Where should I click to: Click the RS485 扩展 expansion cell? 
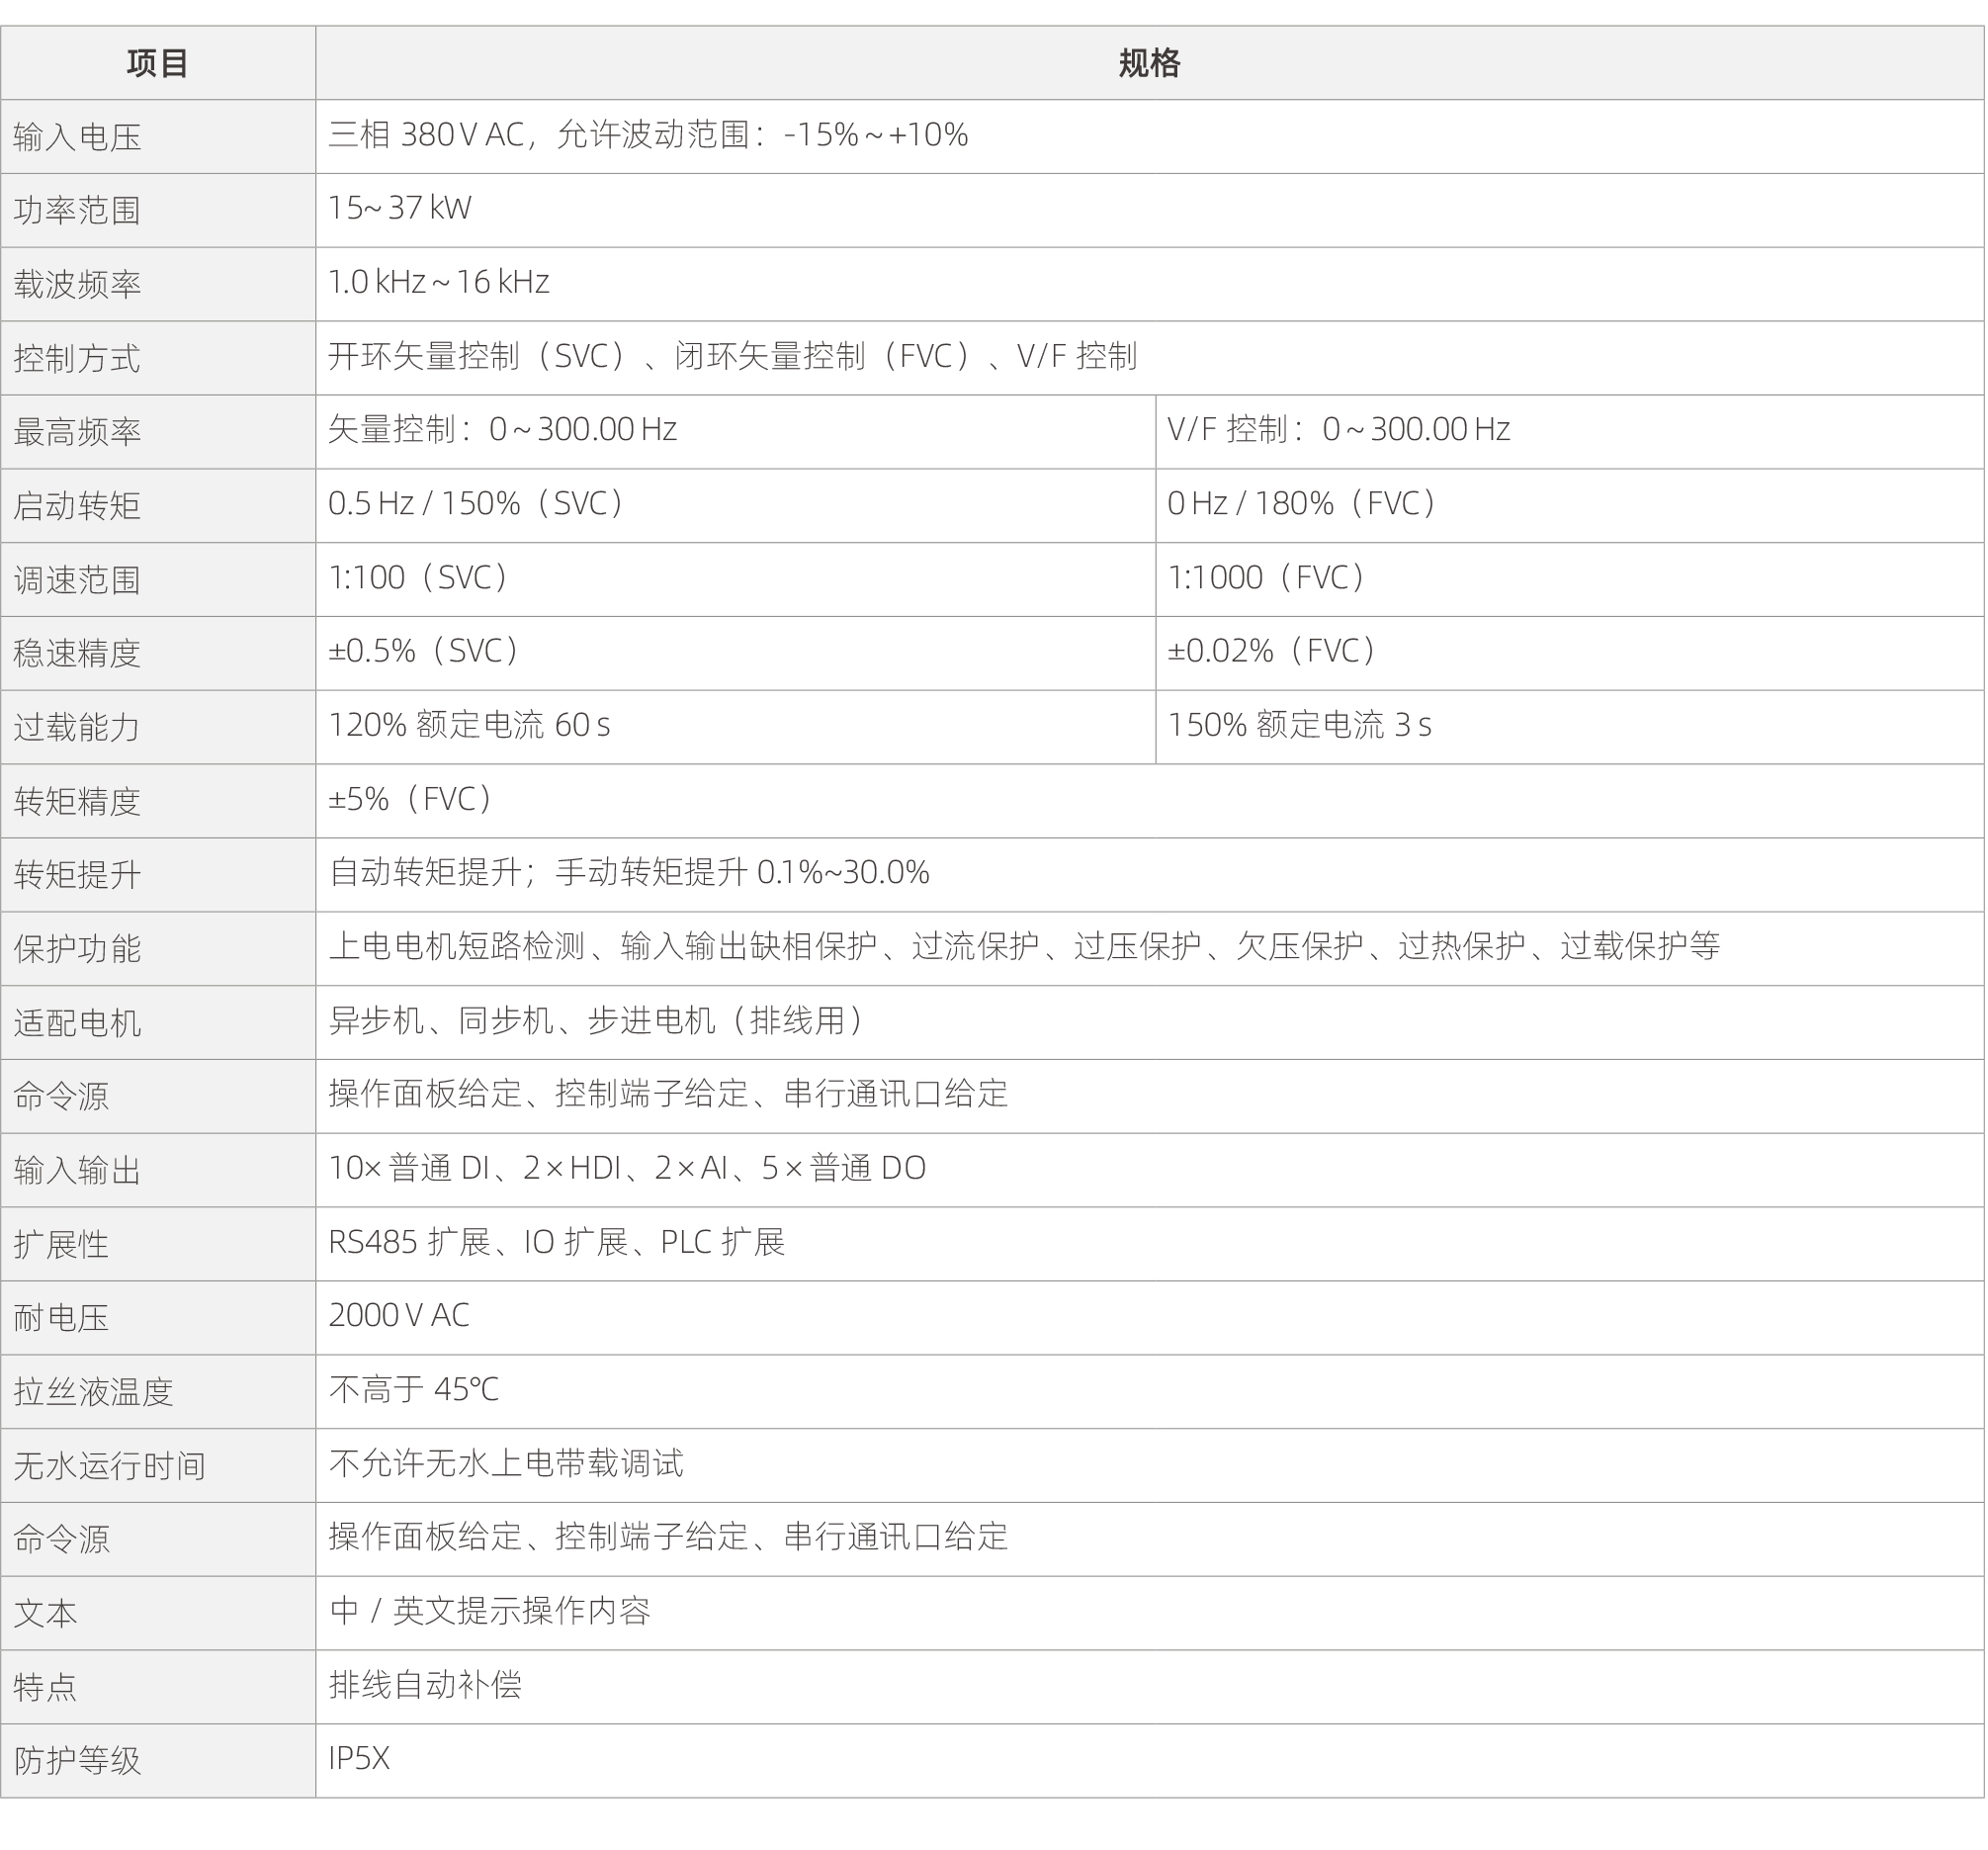tap(556, 1242)
